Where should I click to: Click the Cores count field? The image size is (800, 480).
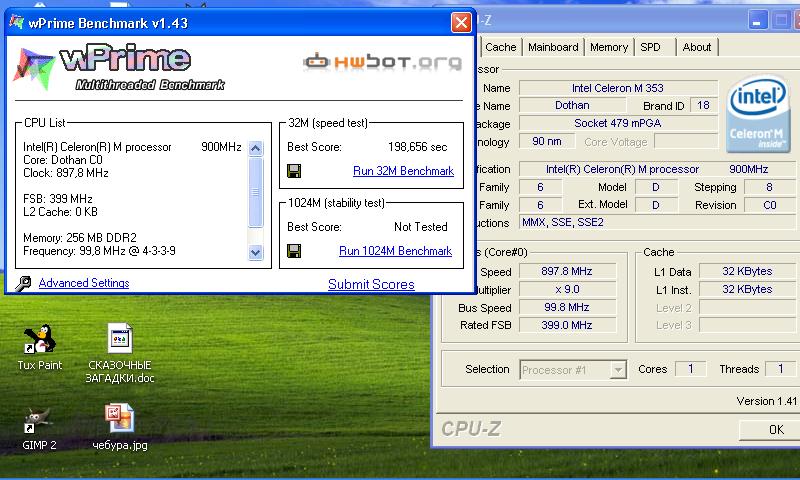[691, 369]
